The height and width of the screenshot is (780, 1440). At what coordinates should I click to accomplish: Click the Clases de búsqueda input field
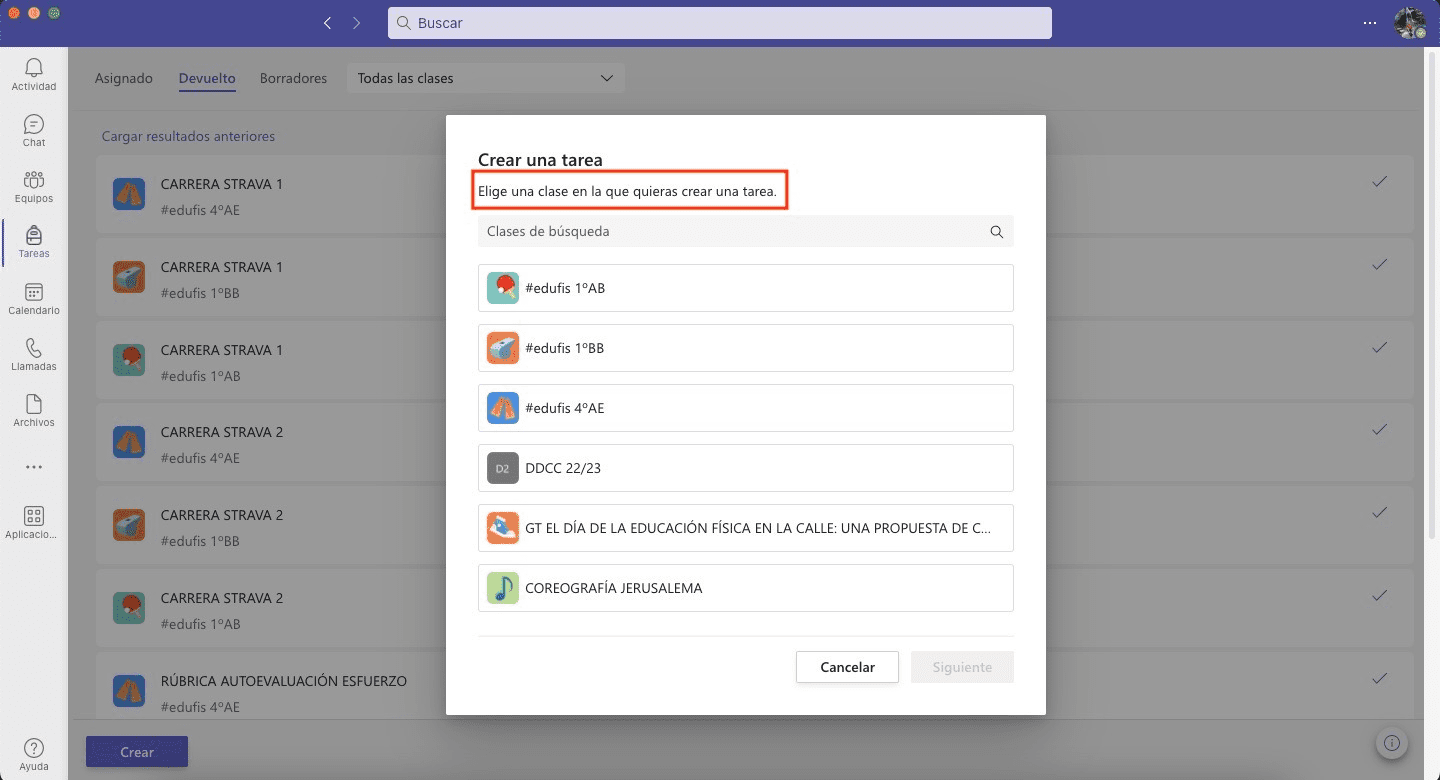point(730,232)
